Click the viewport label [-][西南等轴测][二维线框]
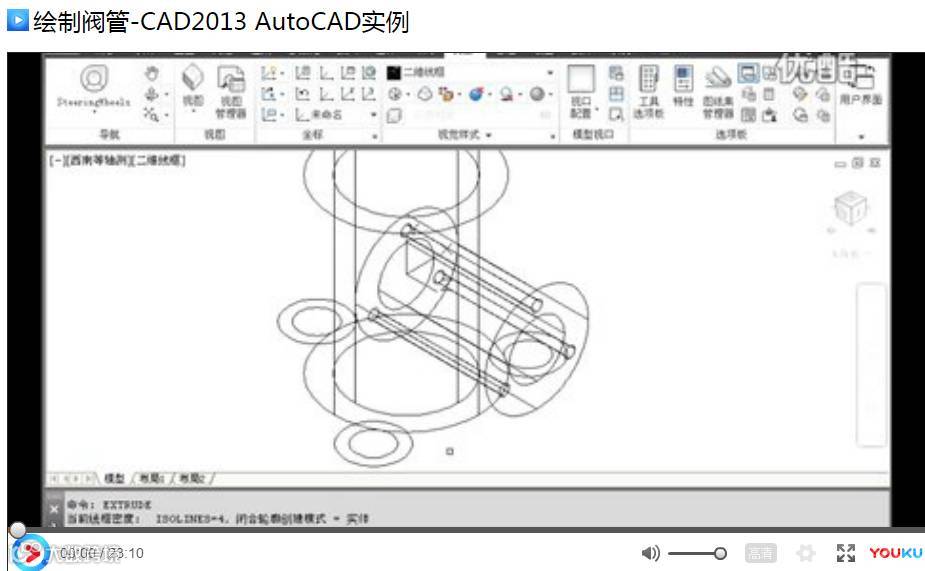The image size is (925, 571). (117, 160)
